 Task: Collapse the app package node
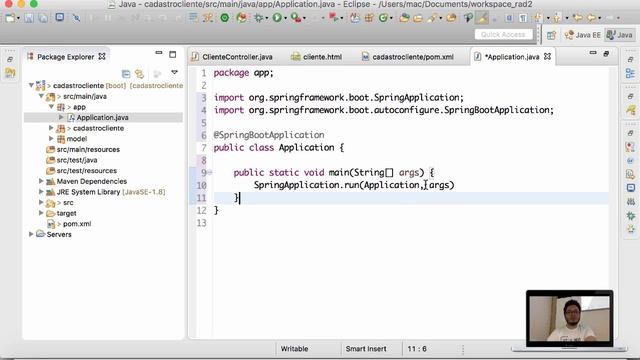(51, 107)
